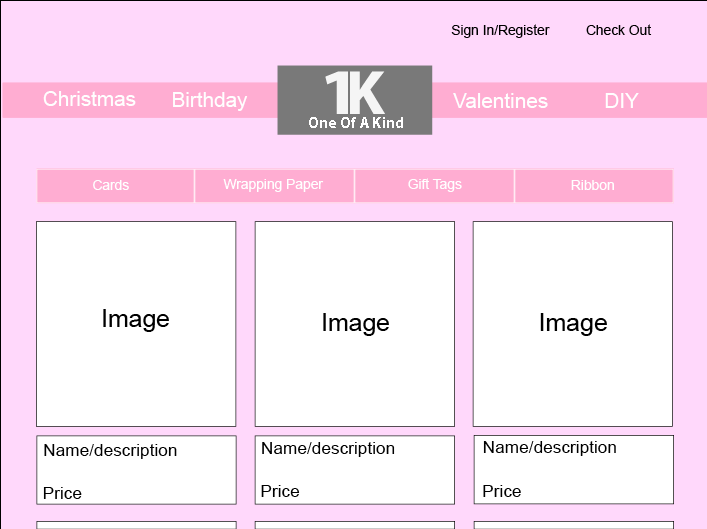The width and height of the screenshot is (707, 529).
Task: Click the 1K One Of A Kind logo
Action: 354,100
